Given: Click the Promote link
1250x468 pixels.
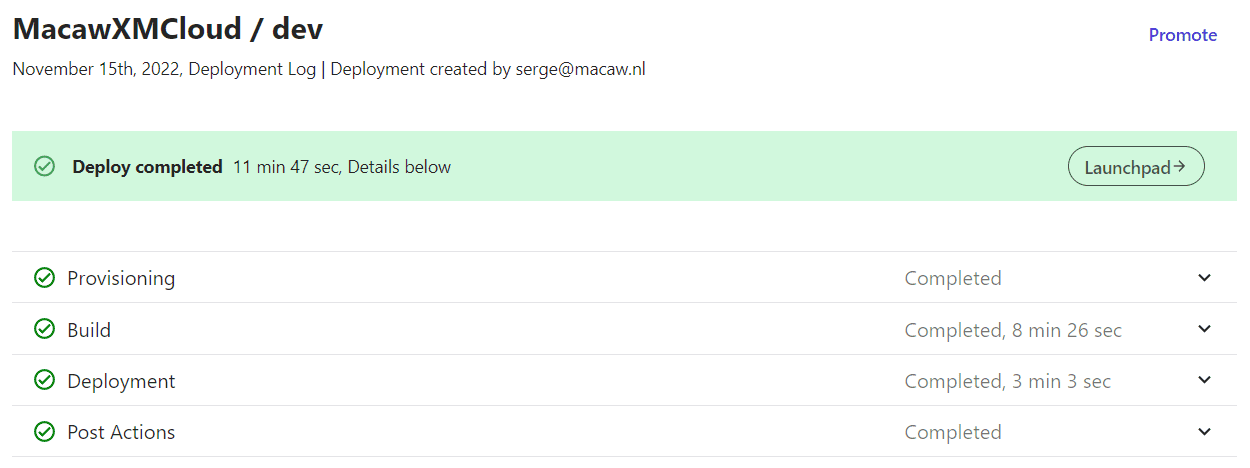Looking at the screenshot, I should 1183,35.
